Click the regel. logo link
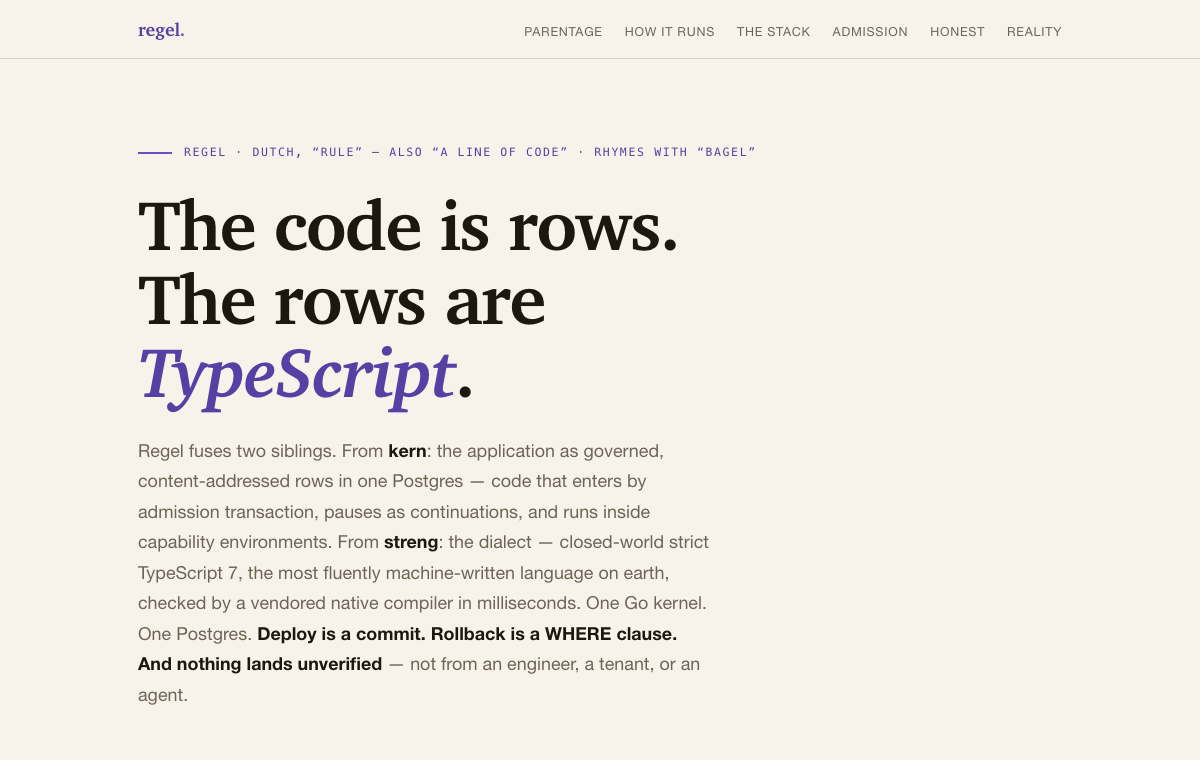Image resolution: width=1200 pixels, height=760 pixels. [x=161, y=30]
